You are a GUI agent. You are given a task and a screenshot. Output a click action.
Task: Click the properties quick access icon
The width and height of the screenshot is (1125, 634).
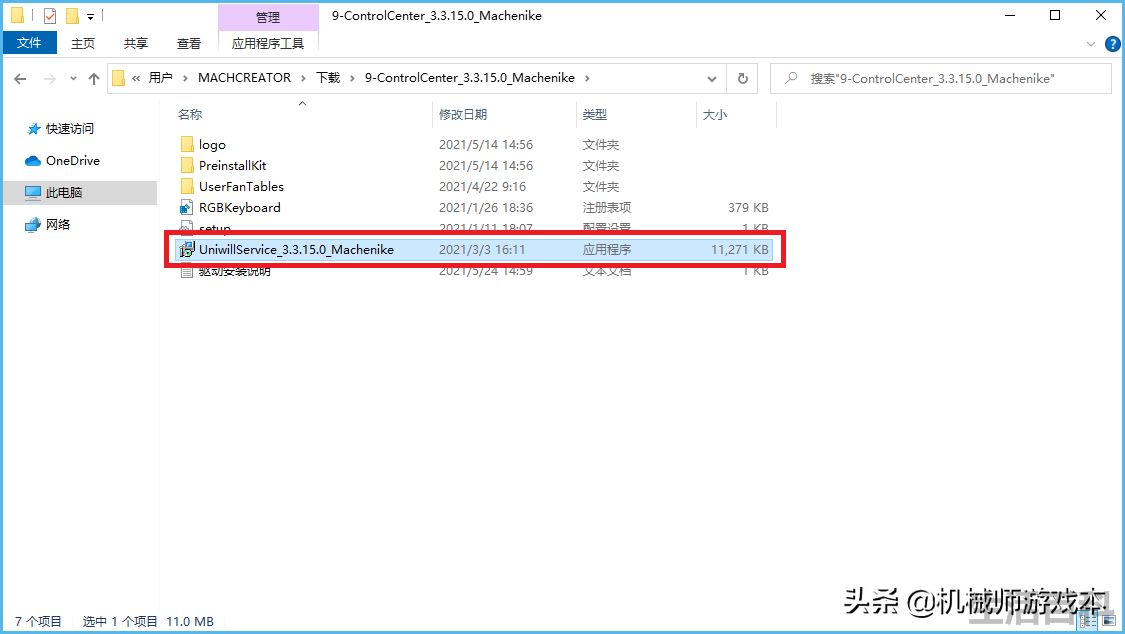[x=50, y=15]
